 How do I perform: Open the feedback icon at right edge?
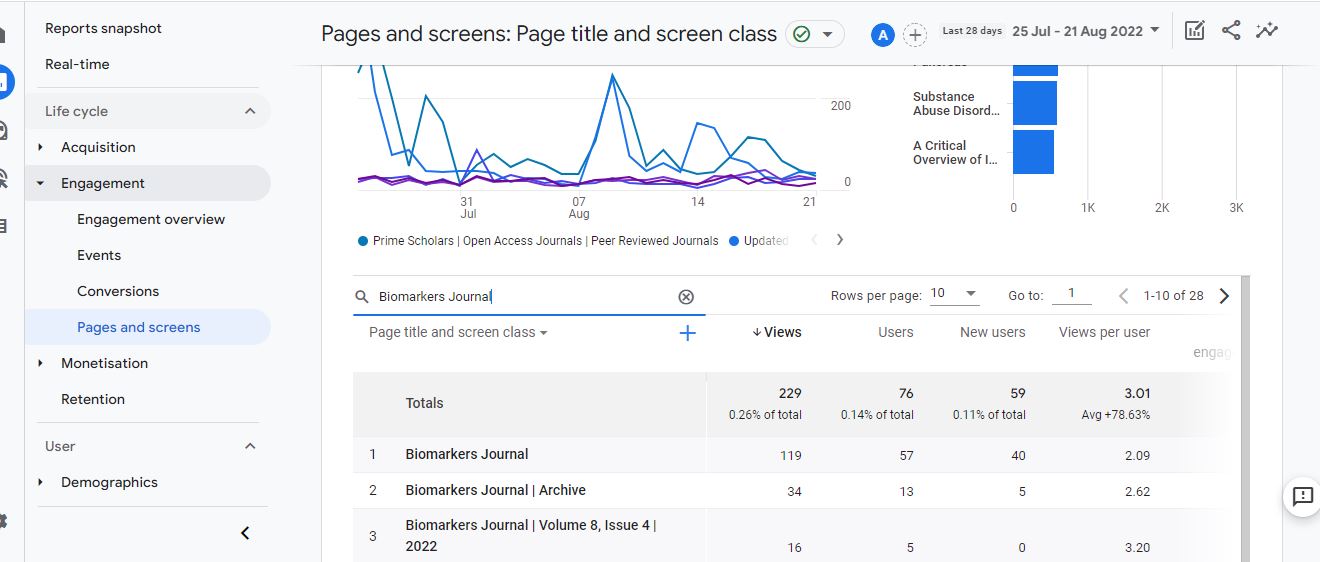tap(1302, 496)
